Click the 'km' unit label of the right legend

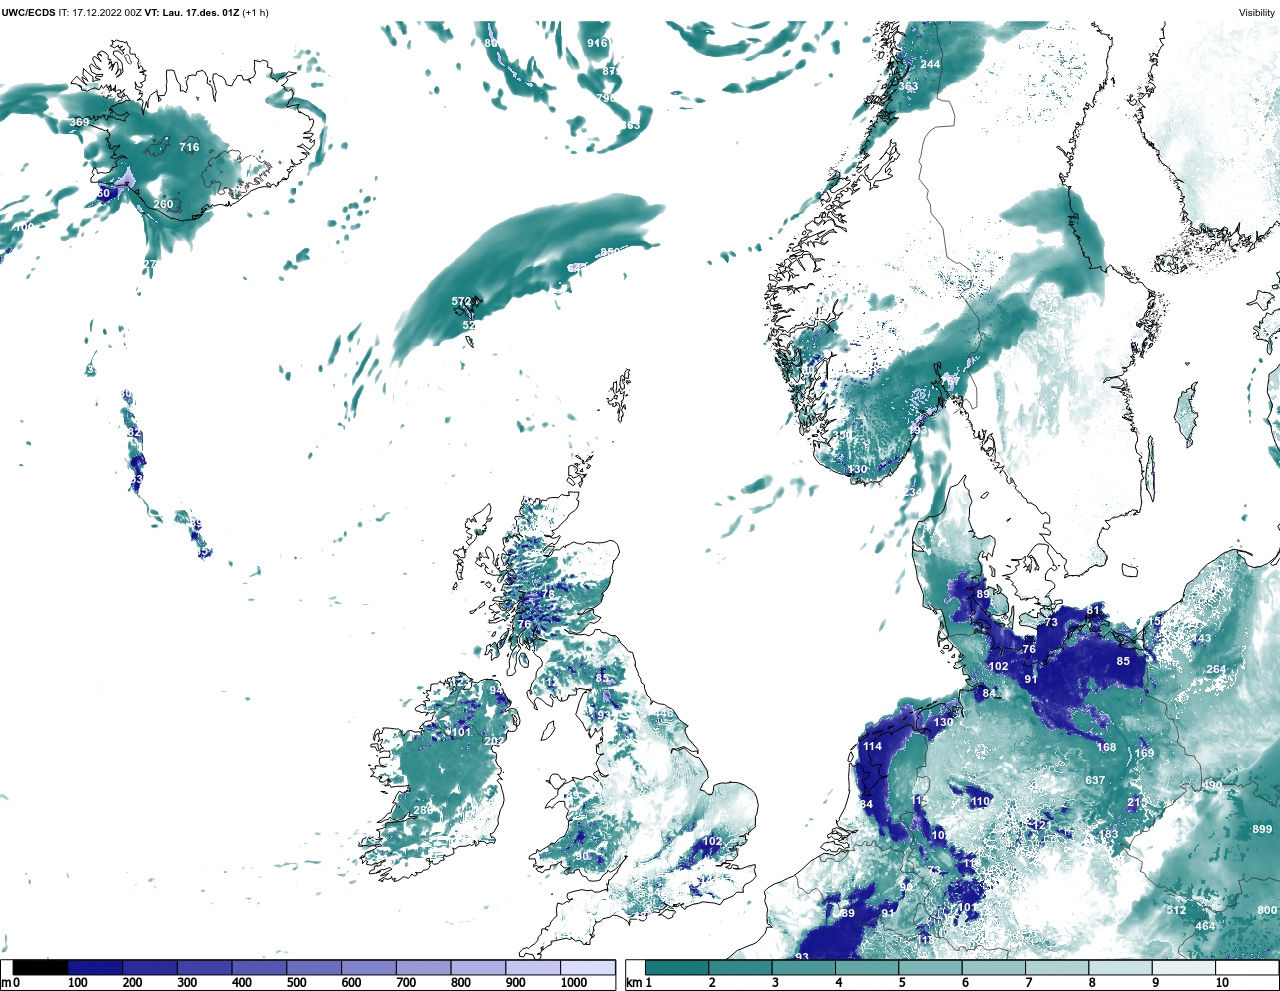633,984
